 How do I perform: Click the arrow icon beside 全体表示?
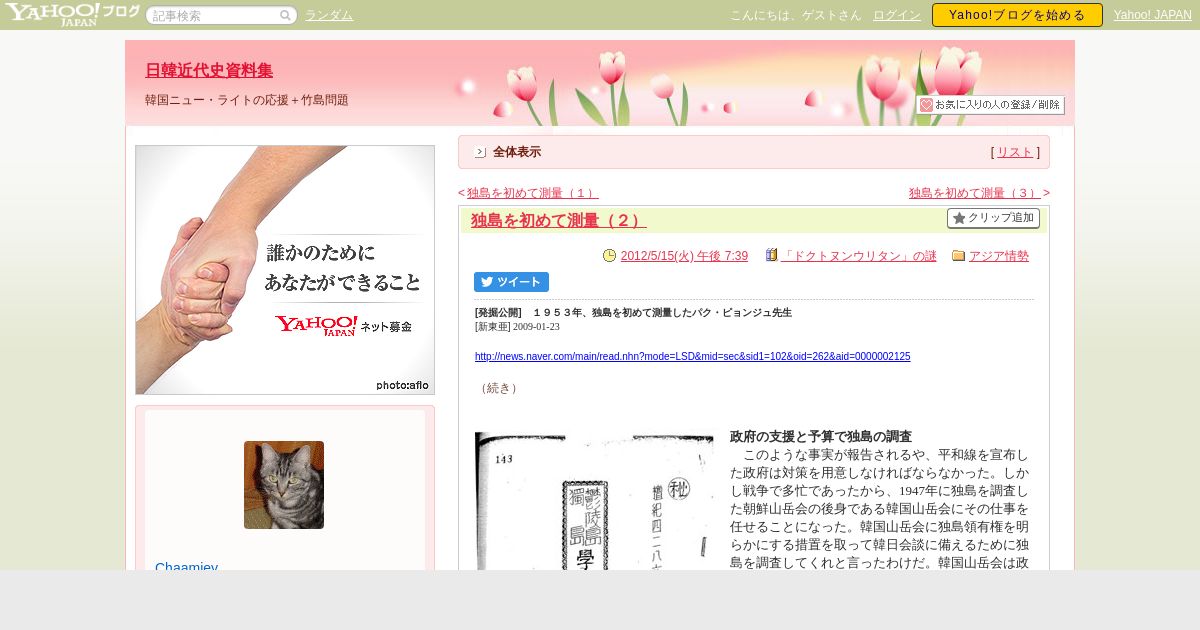coord(480,152)
